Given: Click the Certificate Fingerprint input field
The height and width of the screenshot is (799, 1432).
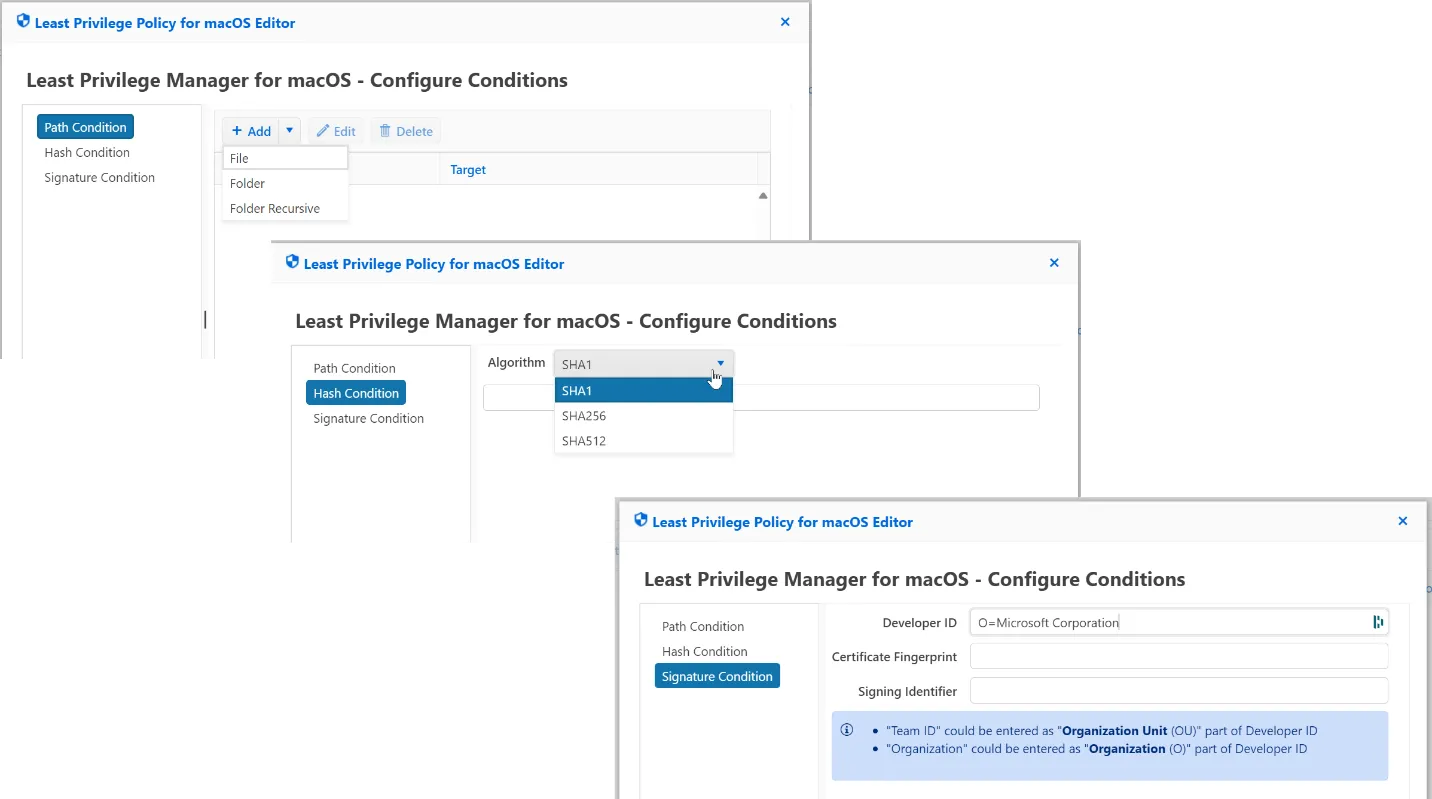Looking at the screenshot, I should click(1178, 657).
